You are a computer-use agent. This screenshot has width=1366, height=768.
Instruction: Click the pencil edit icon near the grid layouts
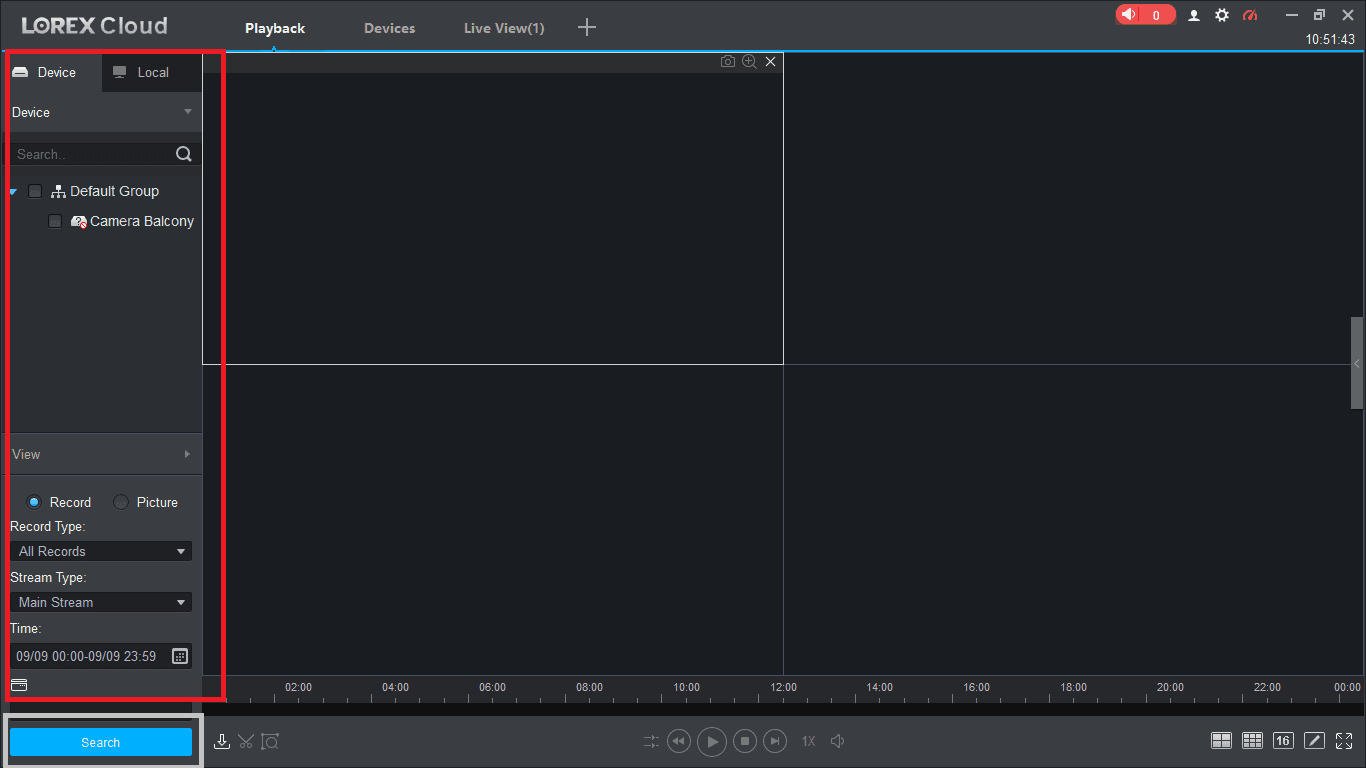[x=1314, y=741]
